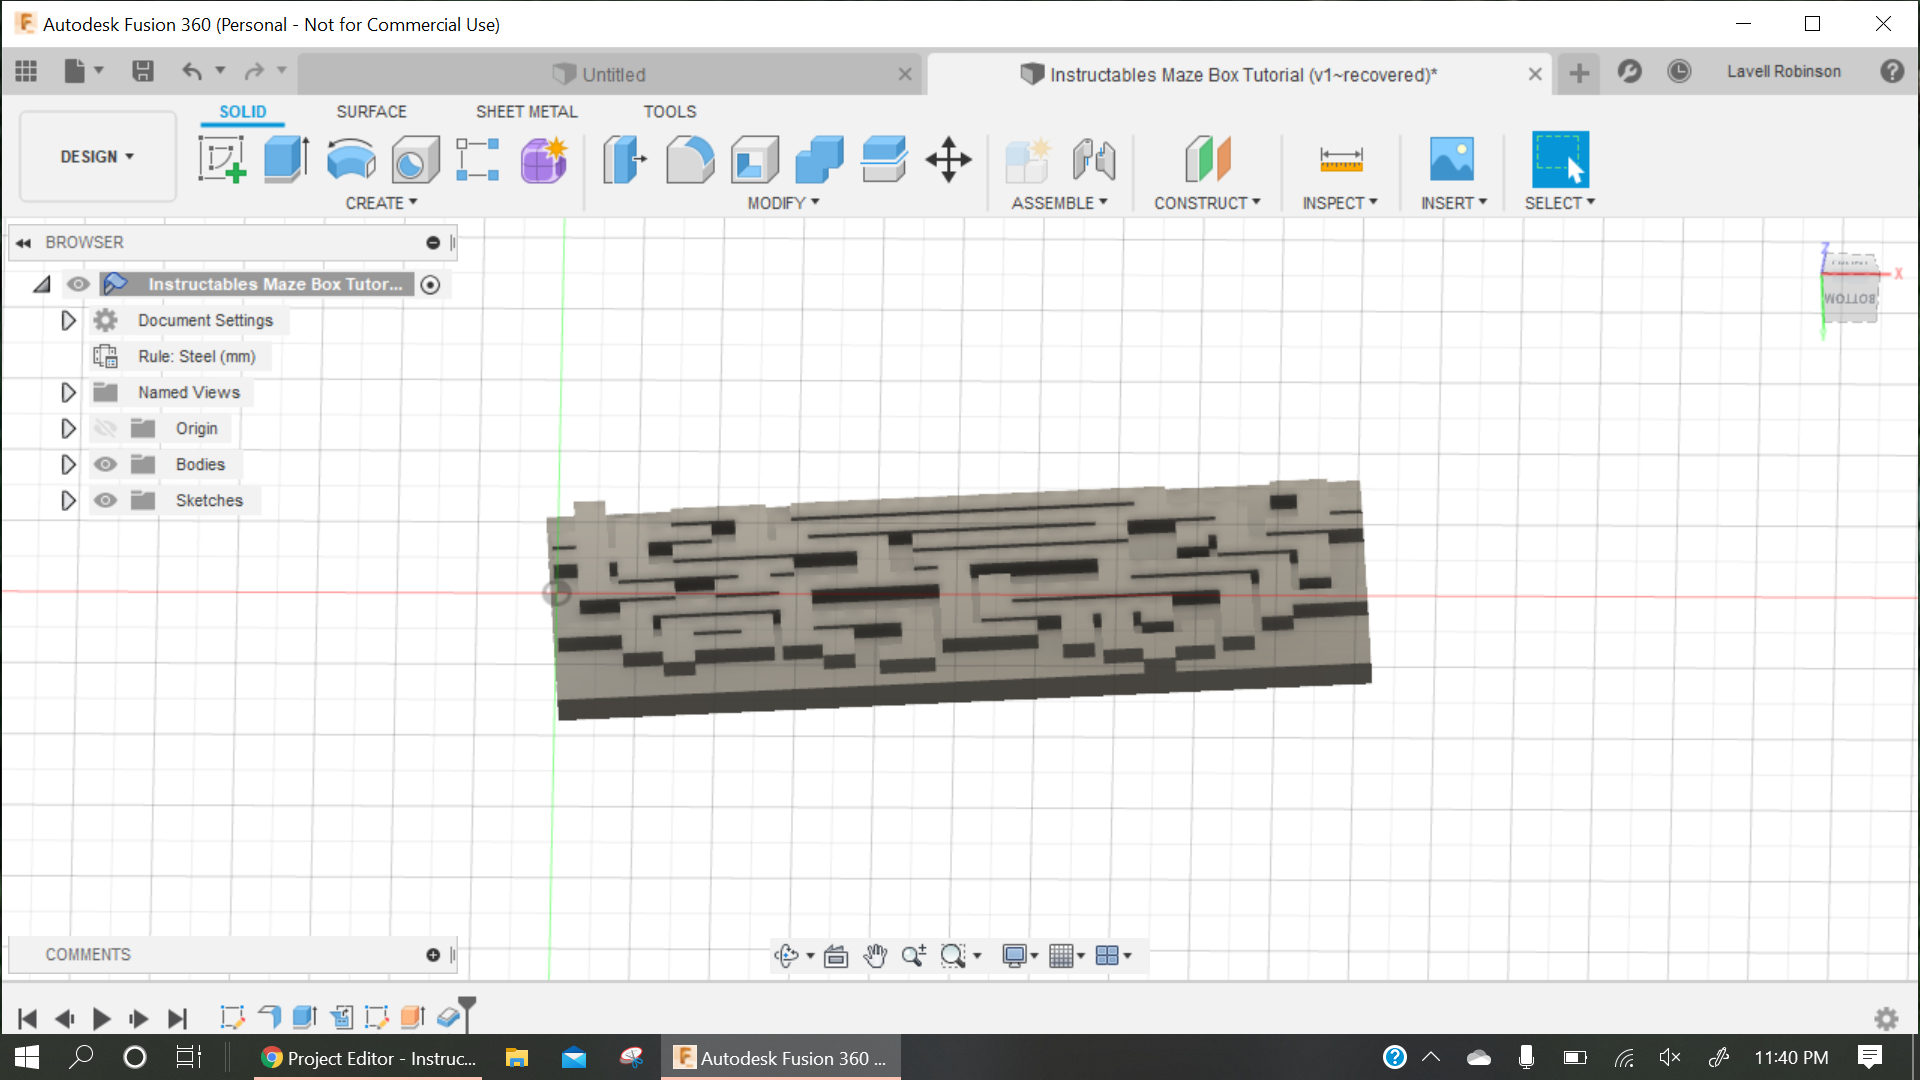Show the hidden Origin folder
1920x1080 pixels.
click(105, 428)
